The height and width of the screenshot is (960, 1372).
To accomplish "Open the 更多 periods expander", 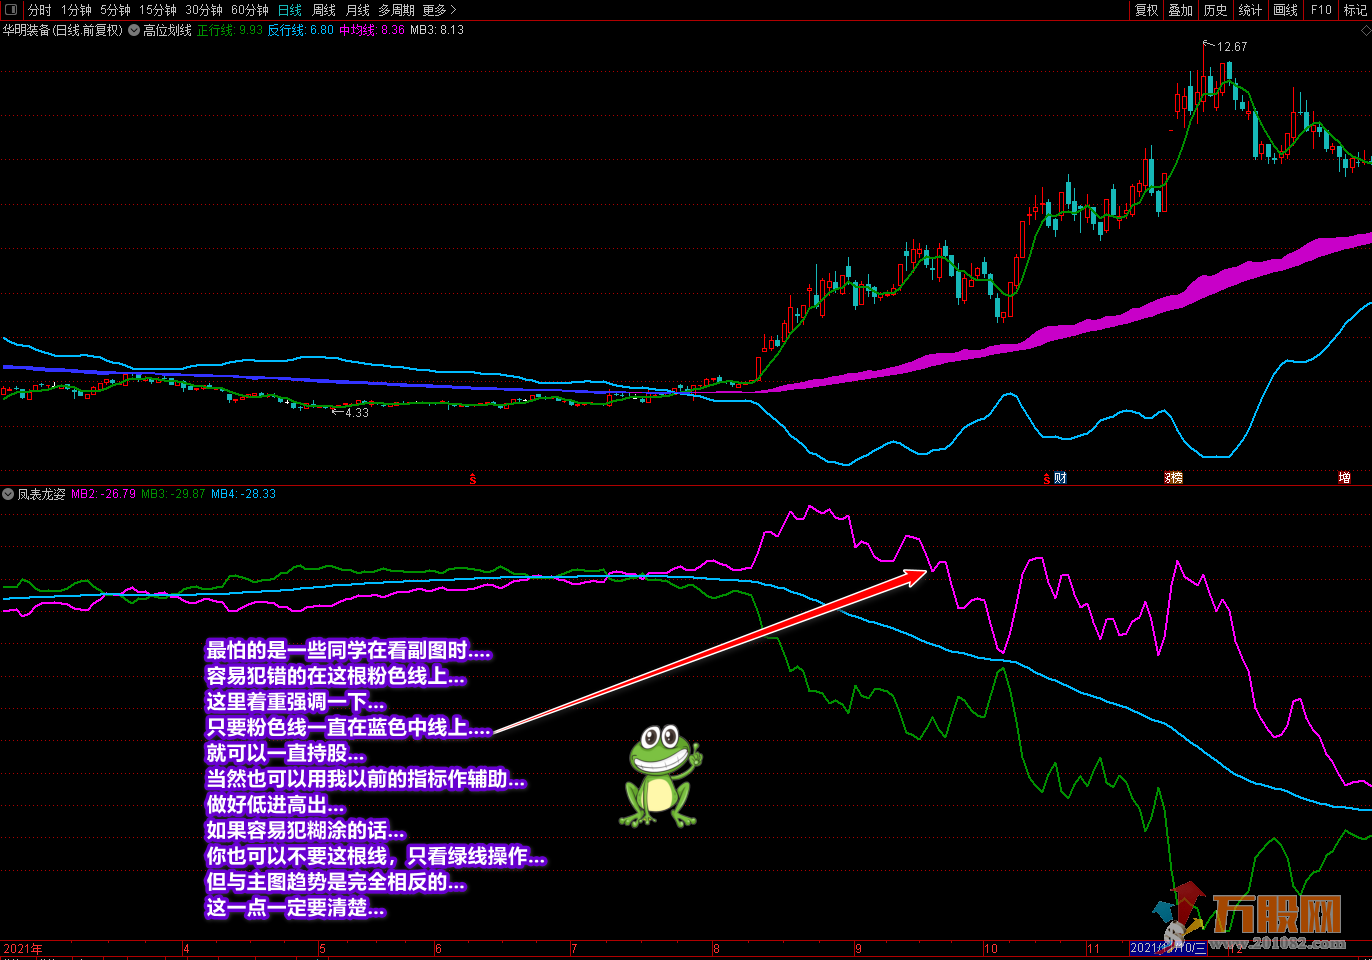I will tap(438, 10).
